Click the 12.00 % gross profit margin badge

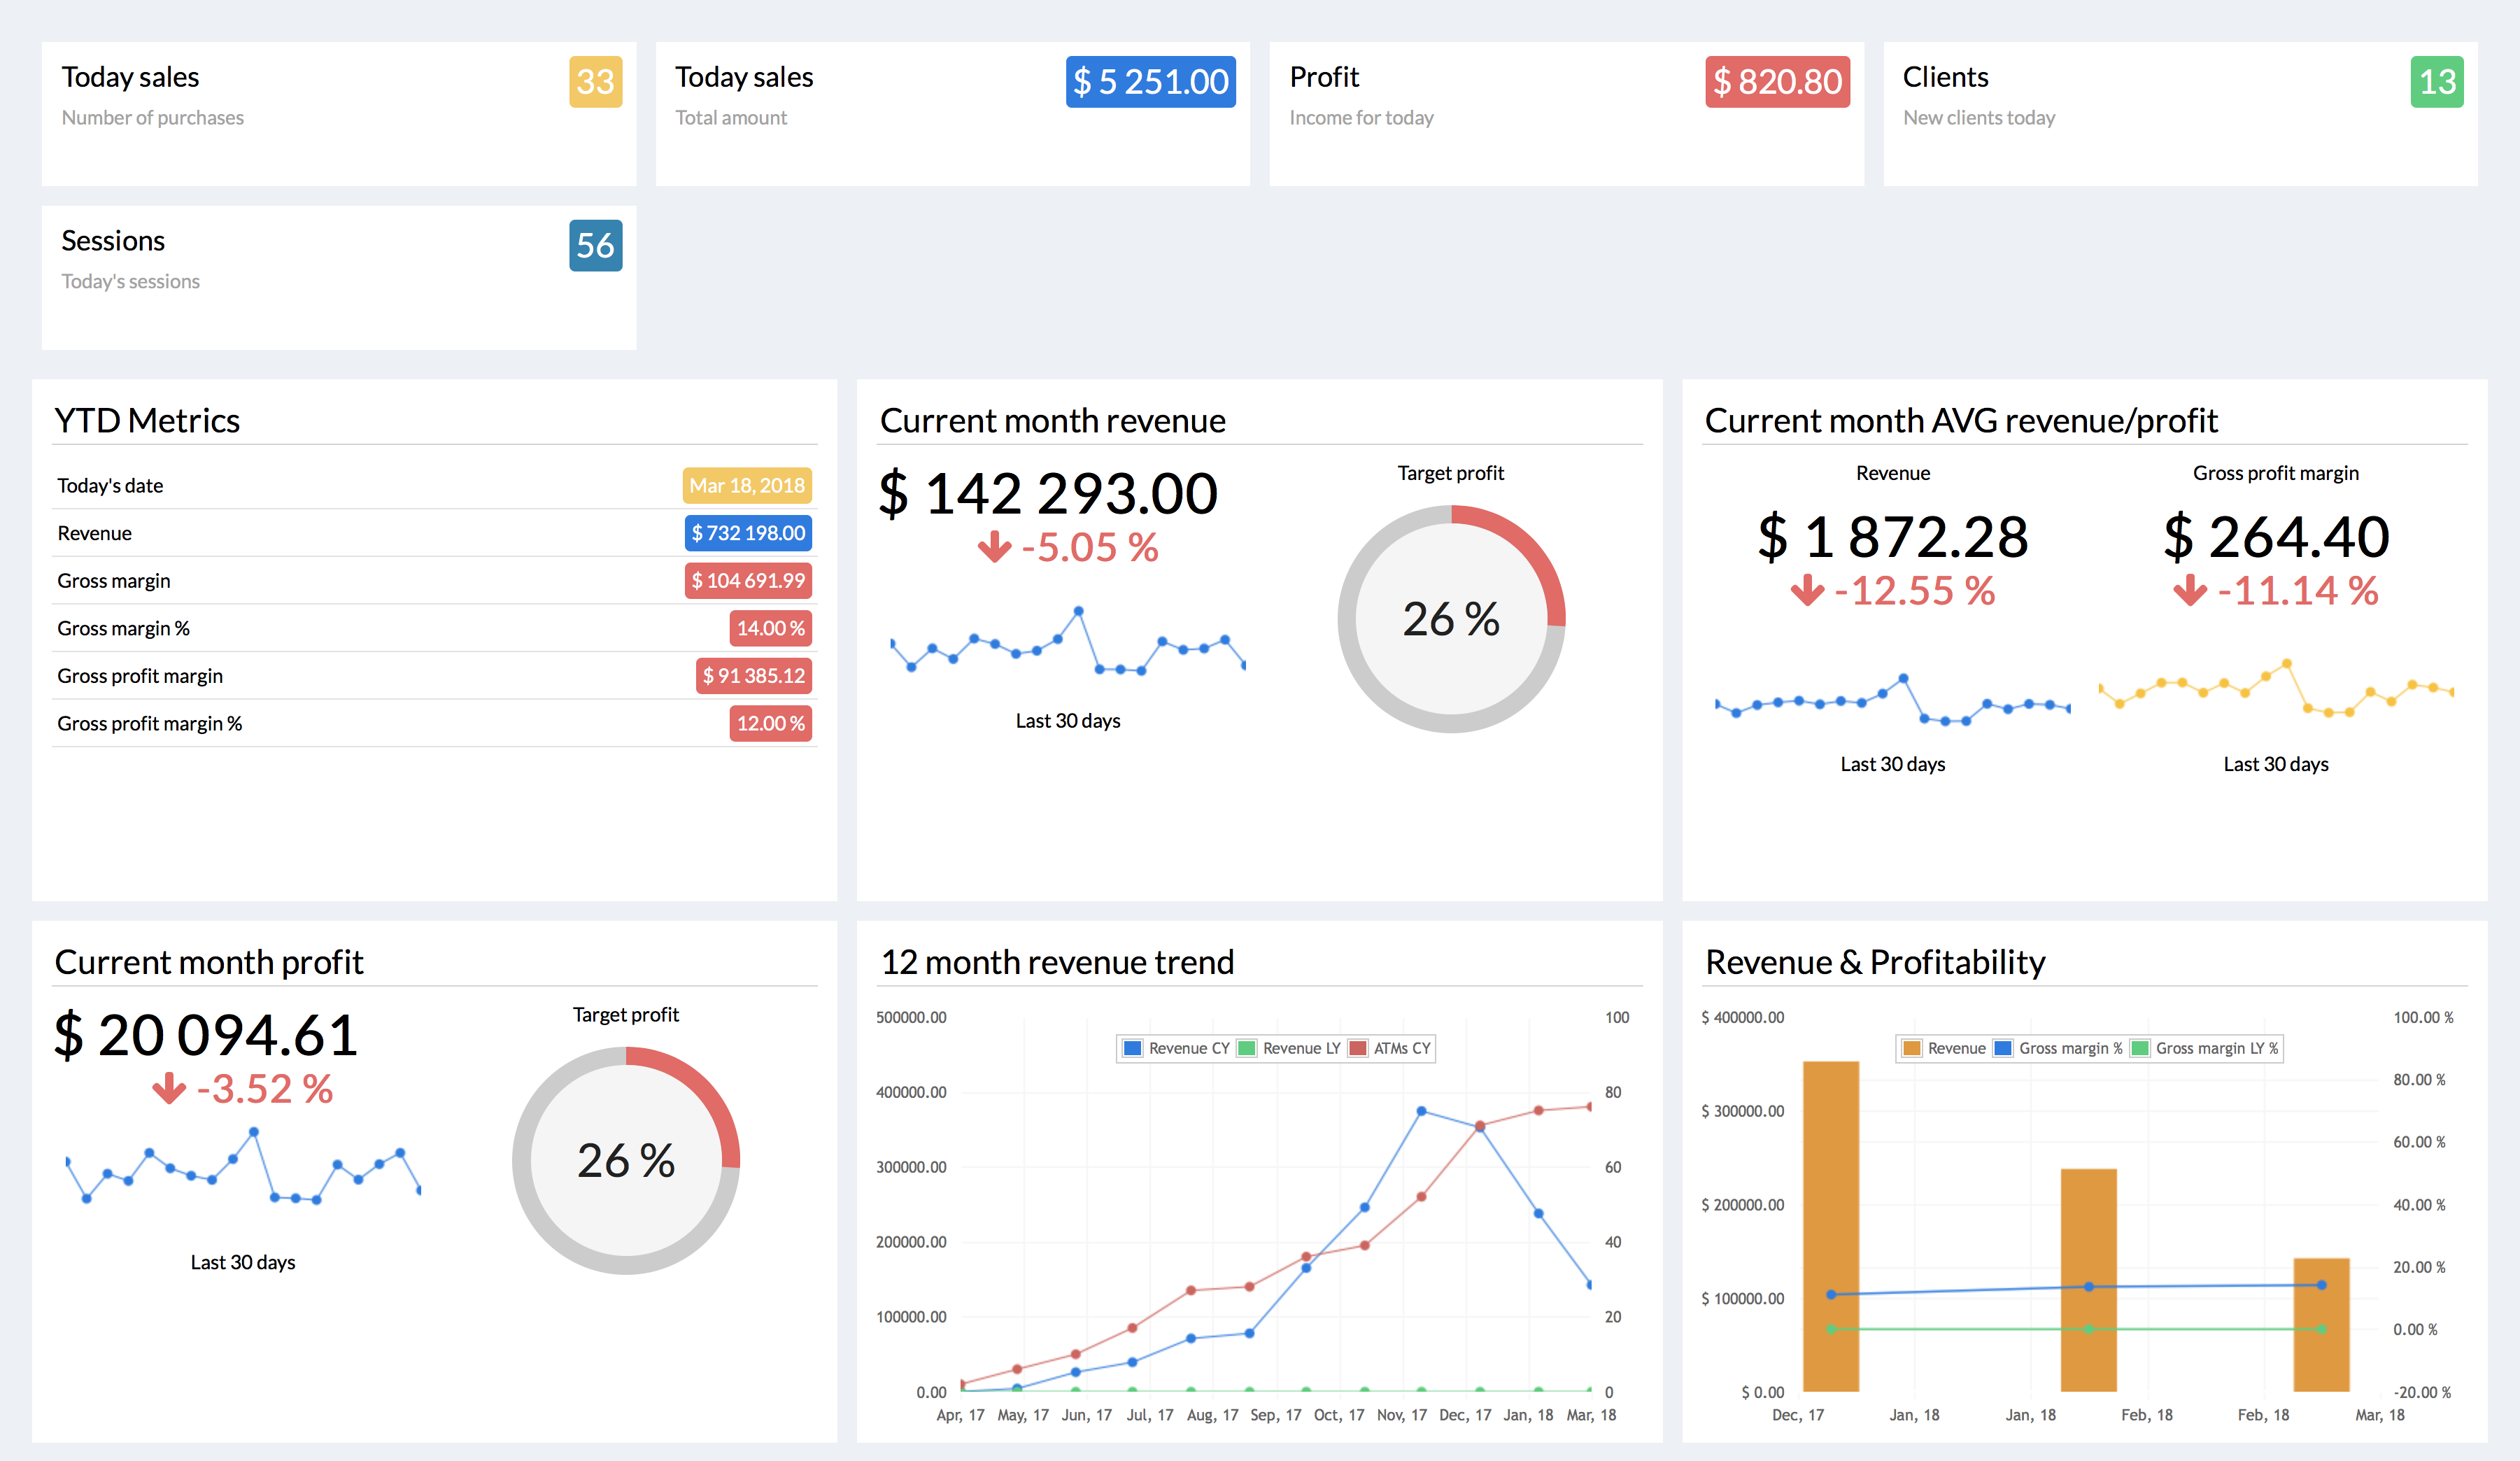(770, 723)
